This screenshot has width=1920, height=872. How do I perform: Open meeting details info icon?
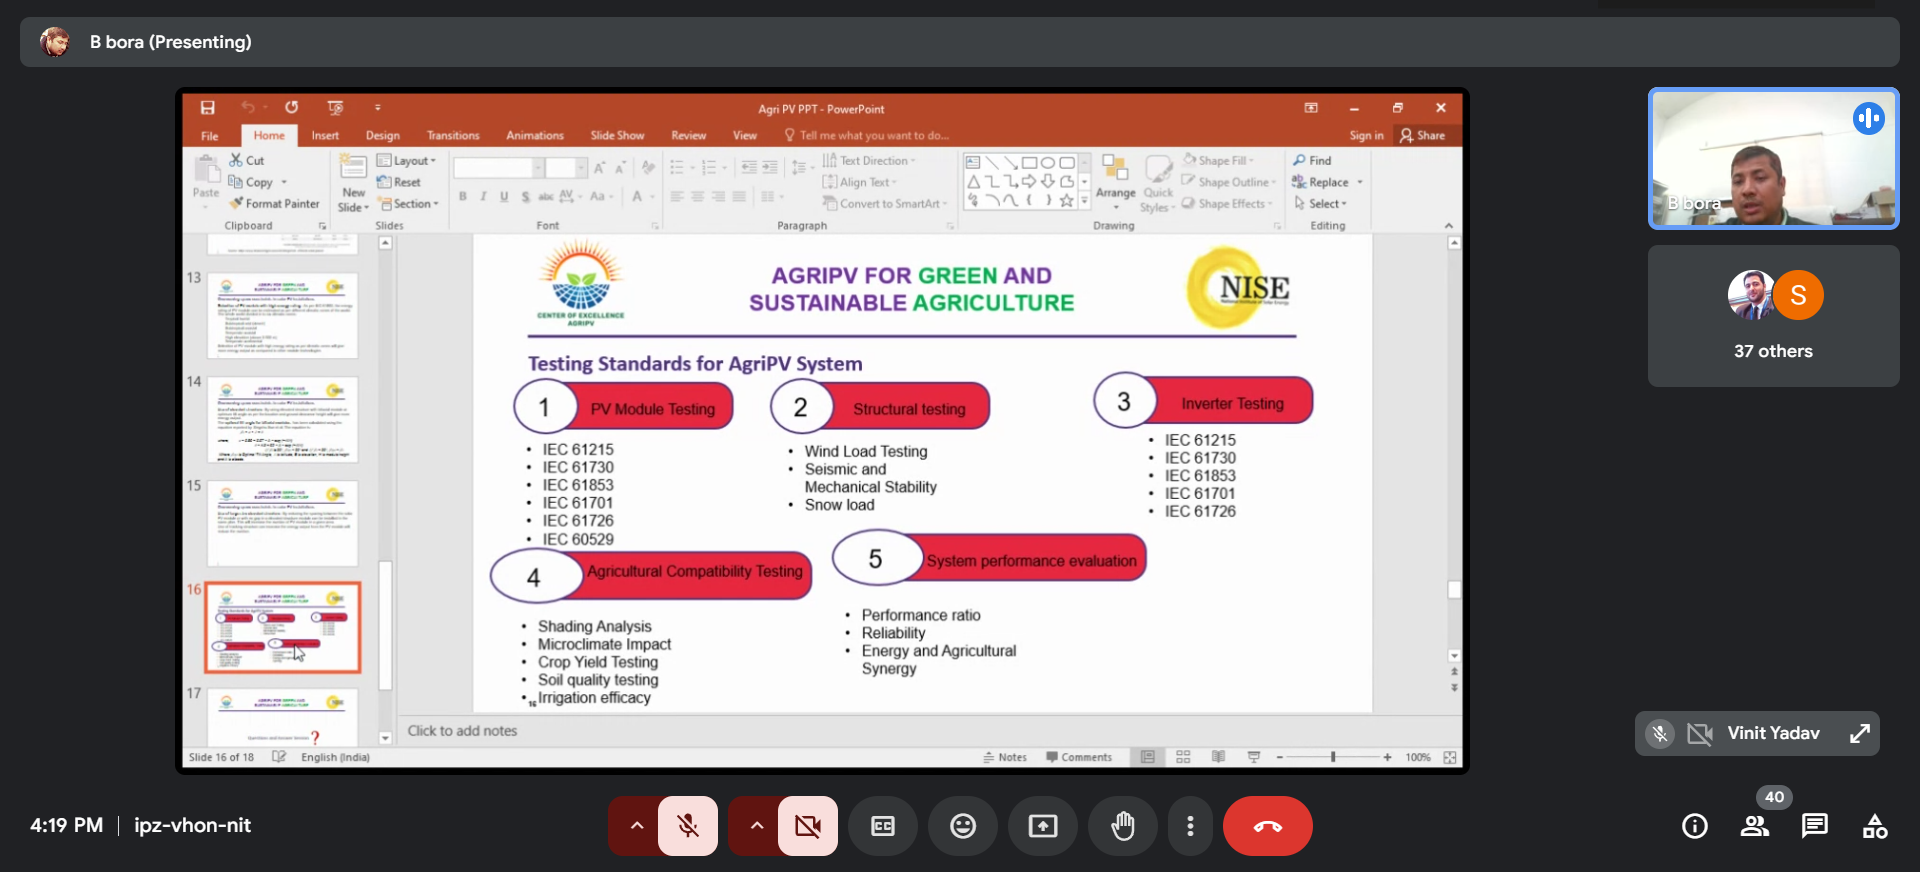[x=1695, y=826]
